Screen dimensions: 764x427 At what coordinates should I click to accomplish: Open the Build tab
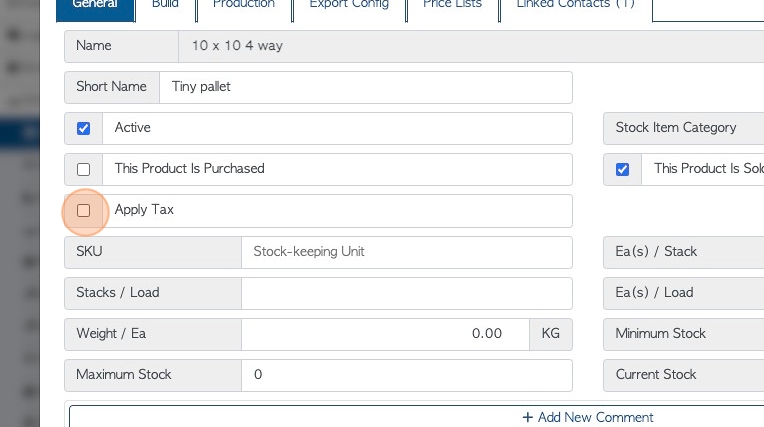coord(165,9)
